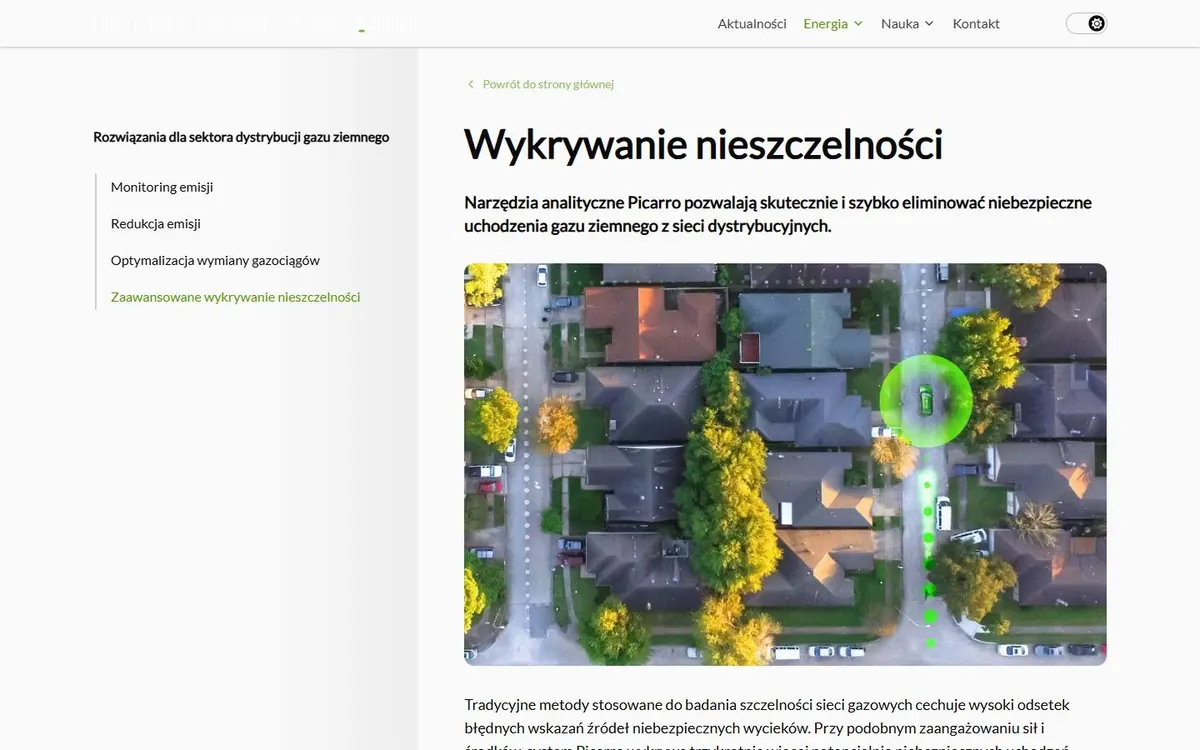Click the site logo in header
This screenshot has height=750, width=1200.
250,23
